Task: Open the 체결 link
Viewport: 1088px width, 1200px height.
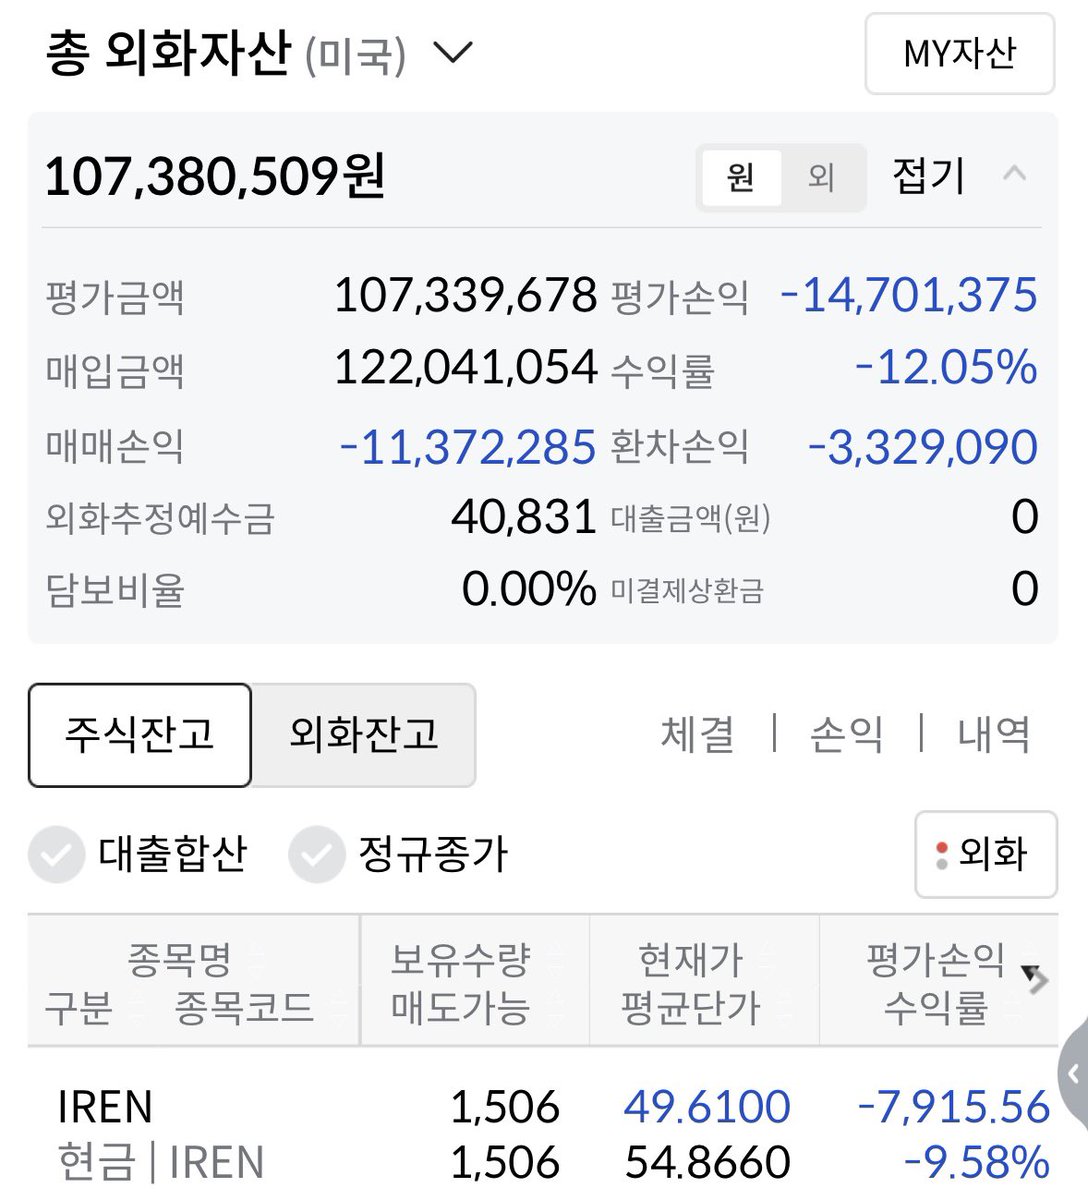Action: click(698, 734)
